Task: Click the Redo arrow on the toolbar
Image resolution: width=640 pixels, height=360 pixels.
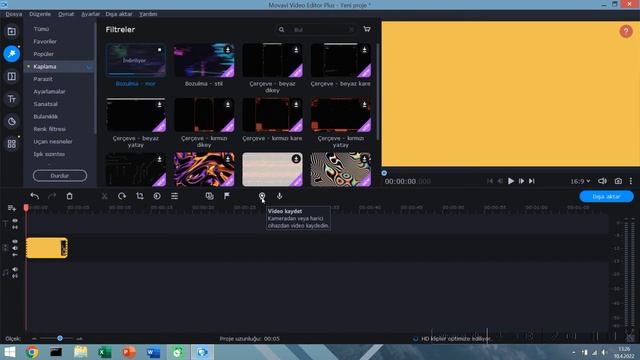Action: click(52, 196)
